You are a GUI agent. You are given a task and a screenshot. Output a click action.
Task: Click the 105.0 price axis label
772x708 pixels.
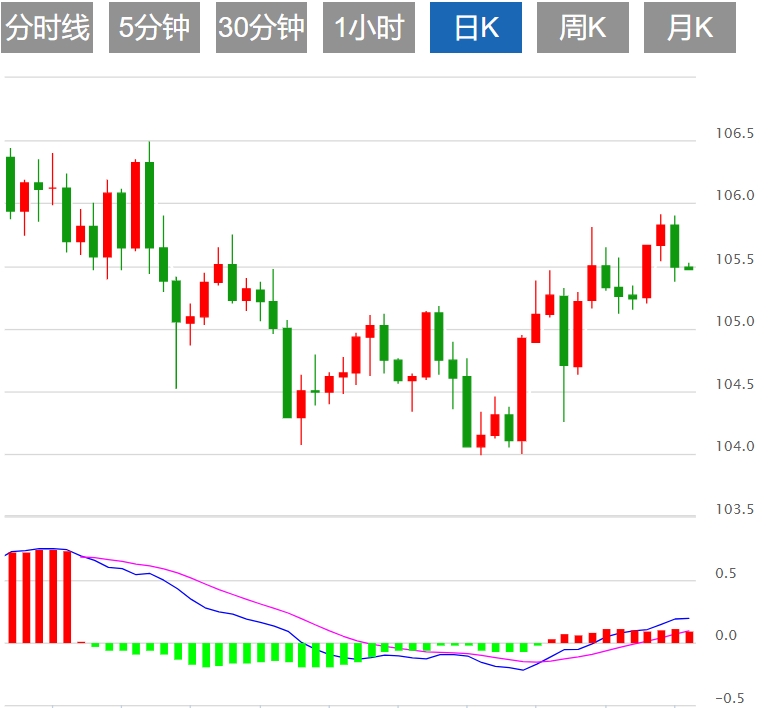pos(735,322)
